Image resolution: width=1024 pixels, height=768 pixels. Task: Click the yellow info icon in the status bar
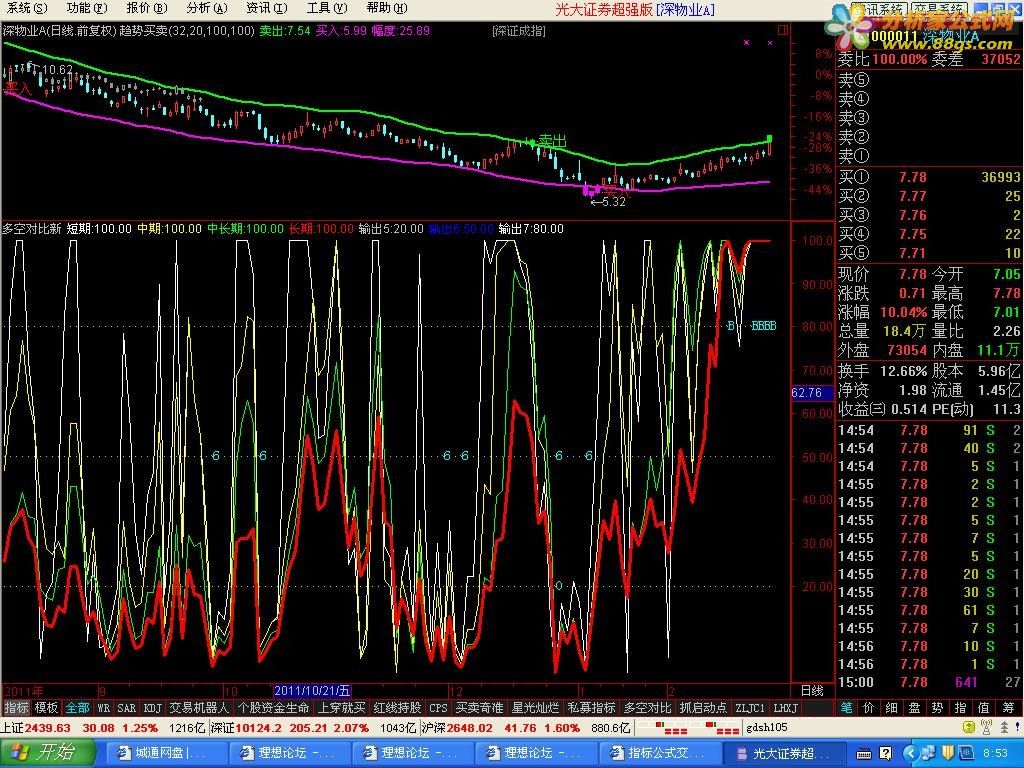tap(969, 728)
